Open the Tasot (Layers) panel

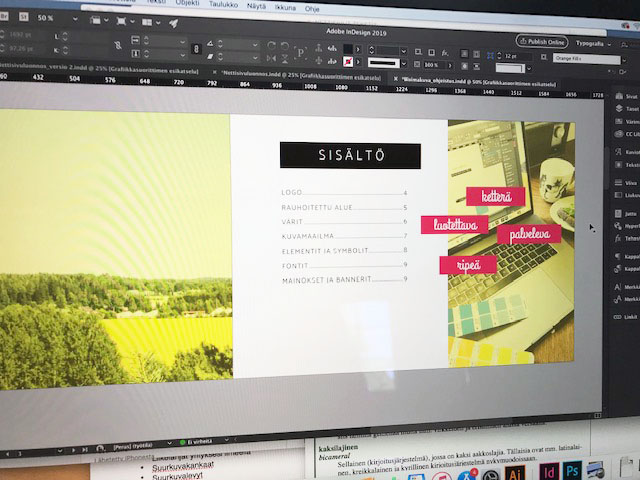[x=627, y=109]
